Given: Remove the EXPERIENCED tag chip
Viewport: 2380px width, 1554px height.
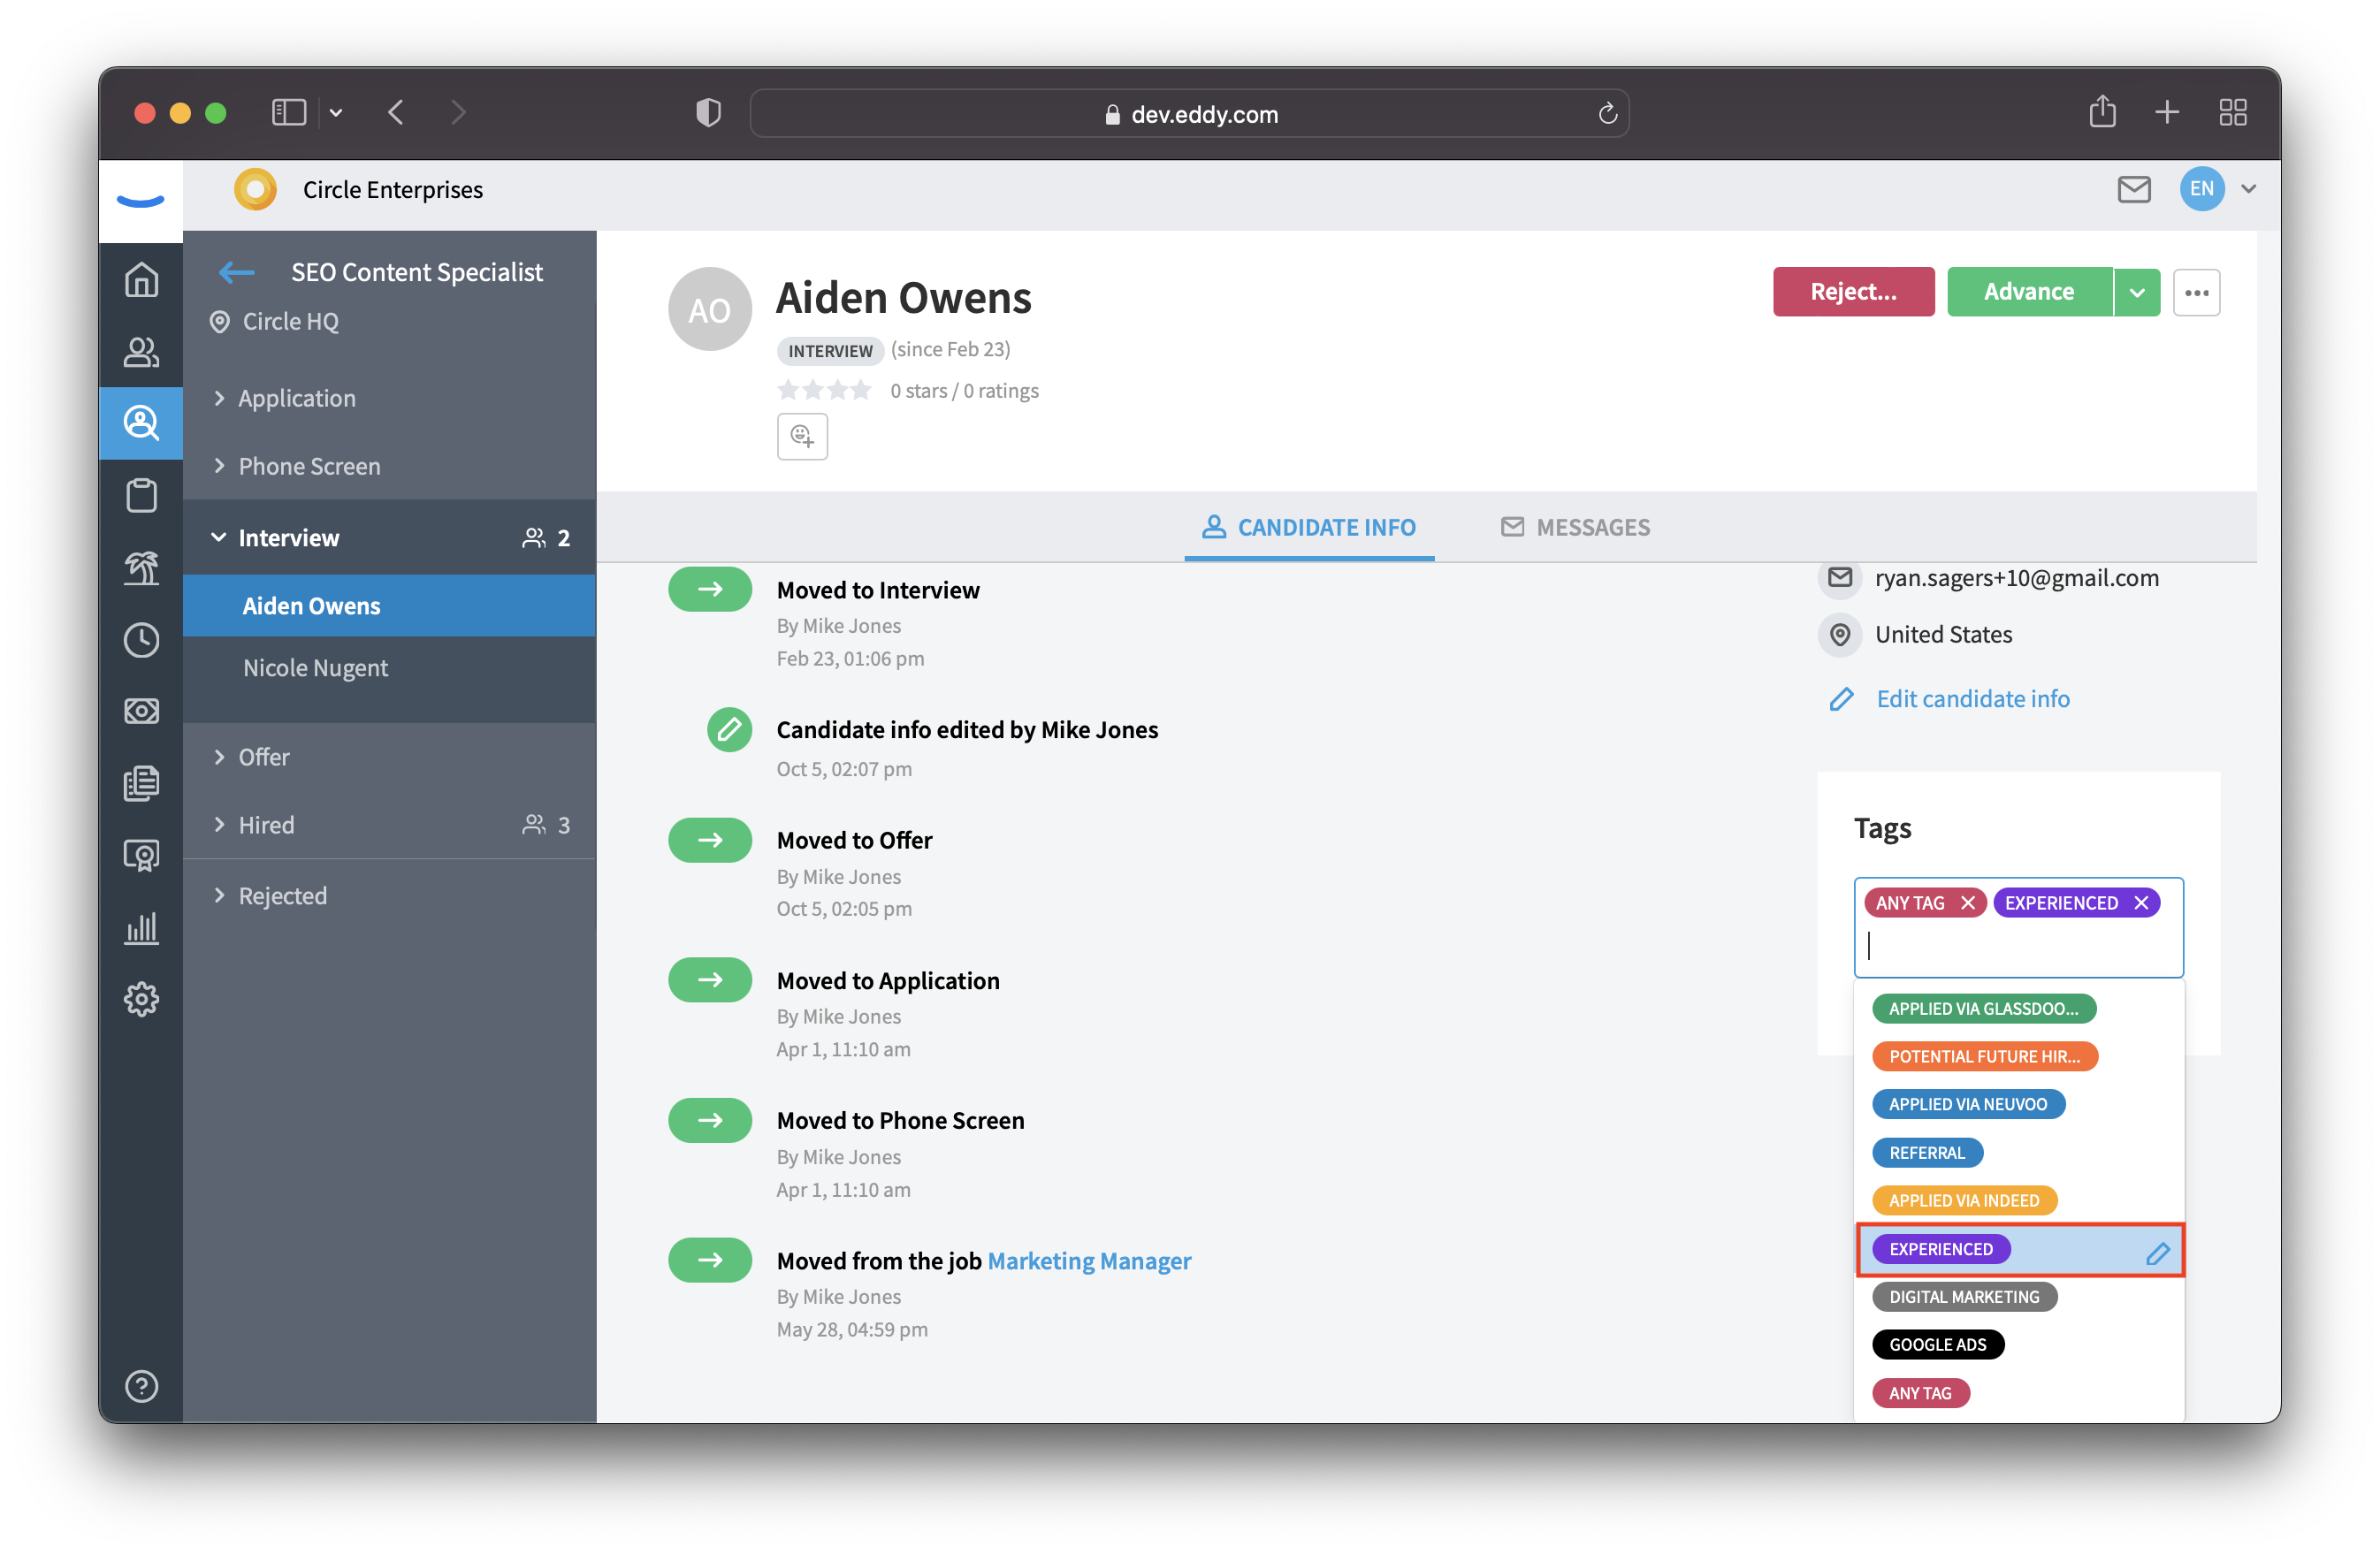Looking at the screenshot, I should 2140,902.
